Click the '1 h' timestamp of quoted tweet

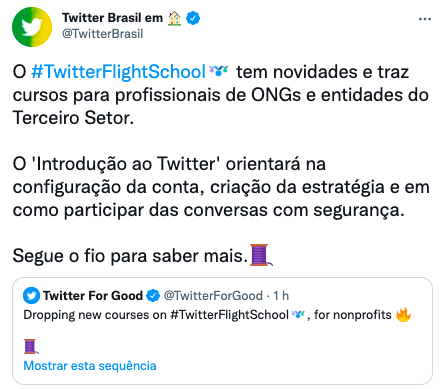coord(281,296)
